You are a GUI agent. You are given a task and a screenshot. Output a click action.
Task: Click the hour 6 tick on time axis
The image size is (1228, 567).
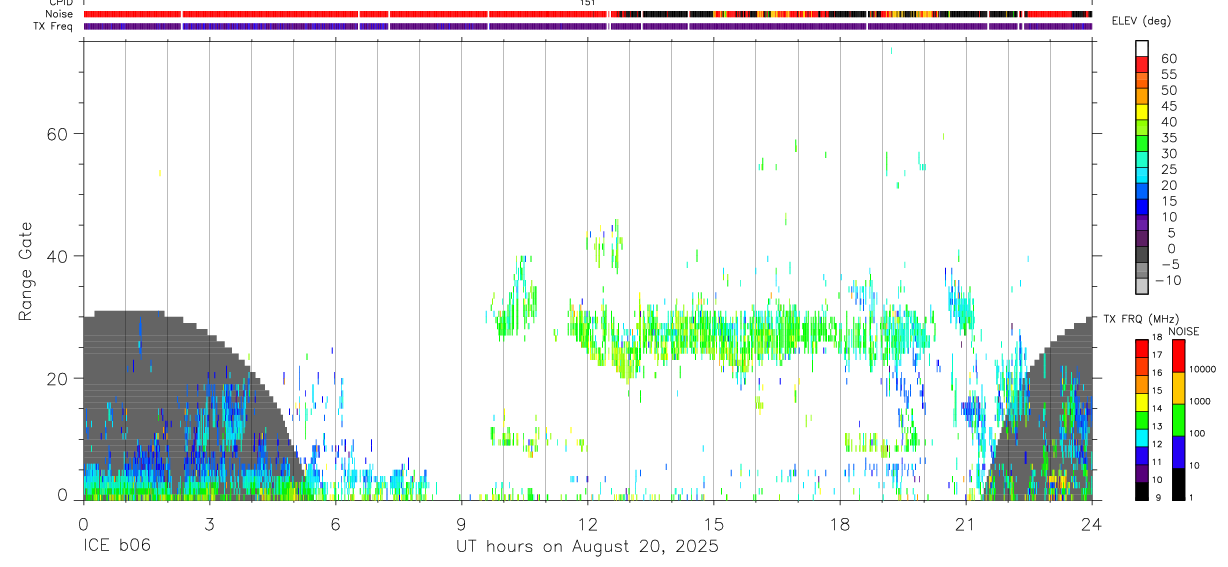click(x=335, y=524)
